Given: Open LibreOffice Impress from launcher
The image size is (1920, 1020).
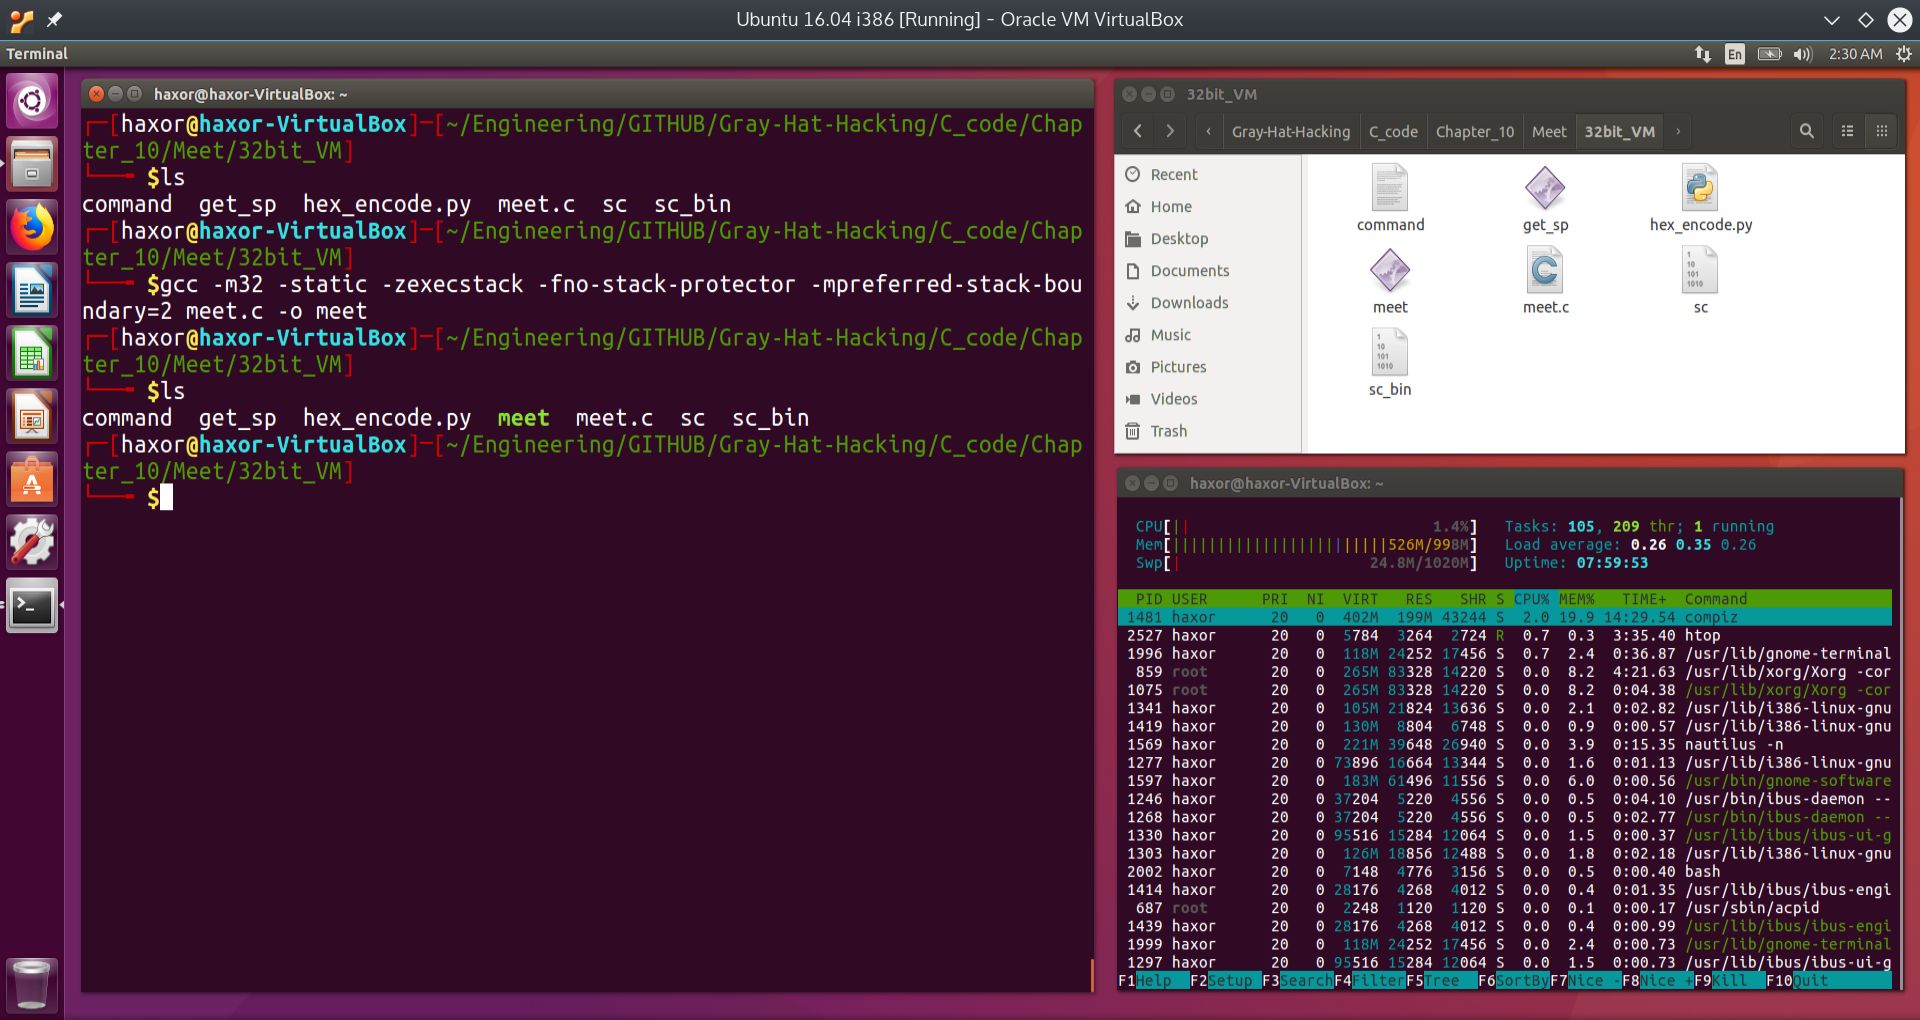Looking at the screenshot, I should tap(32, 416).
